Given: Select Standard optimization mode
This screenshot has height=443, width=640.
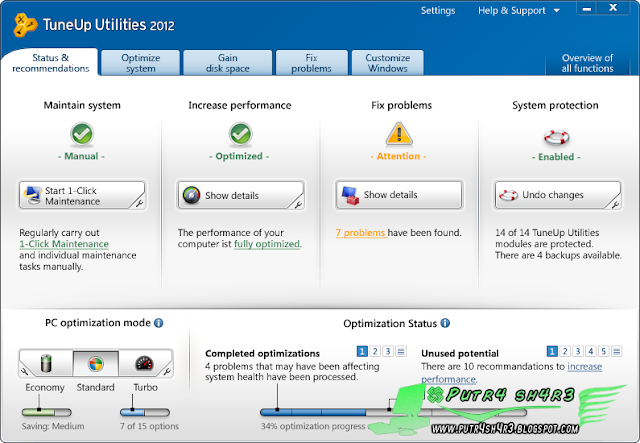Looking at the screenshot, I should click(96, 363).
